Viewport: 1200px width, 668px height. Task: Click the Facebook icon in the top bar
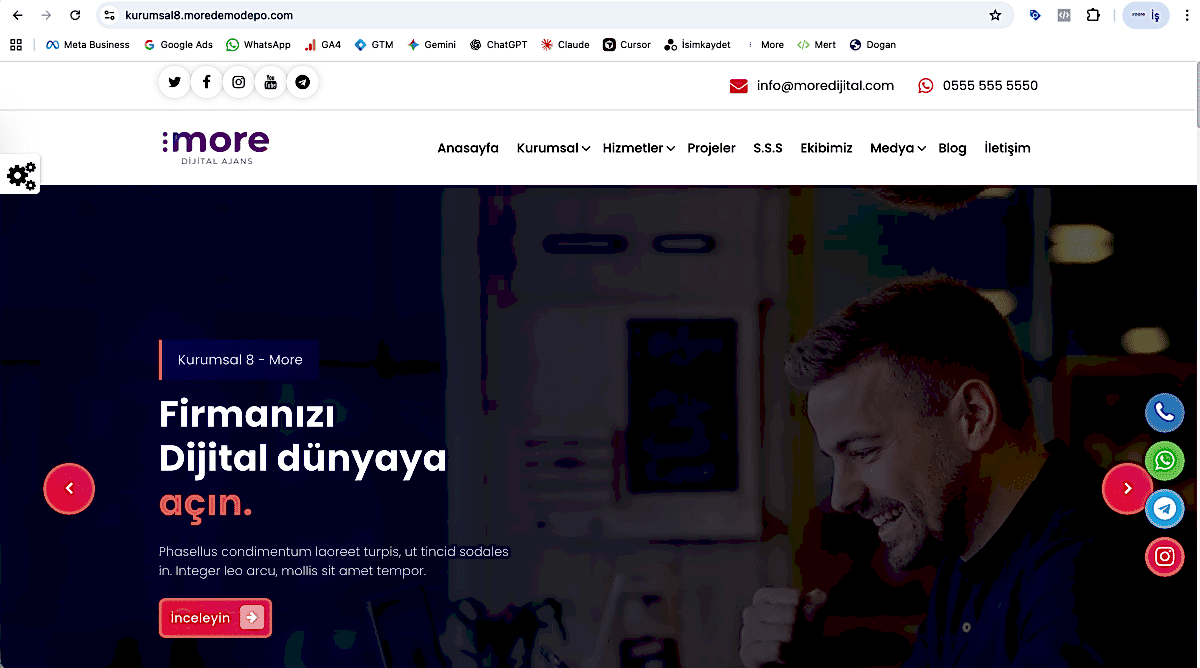(x=206, y=82)
